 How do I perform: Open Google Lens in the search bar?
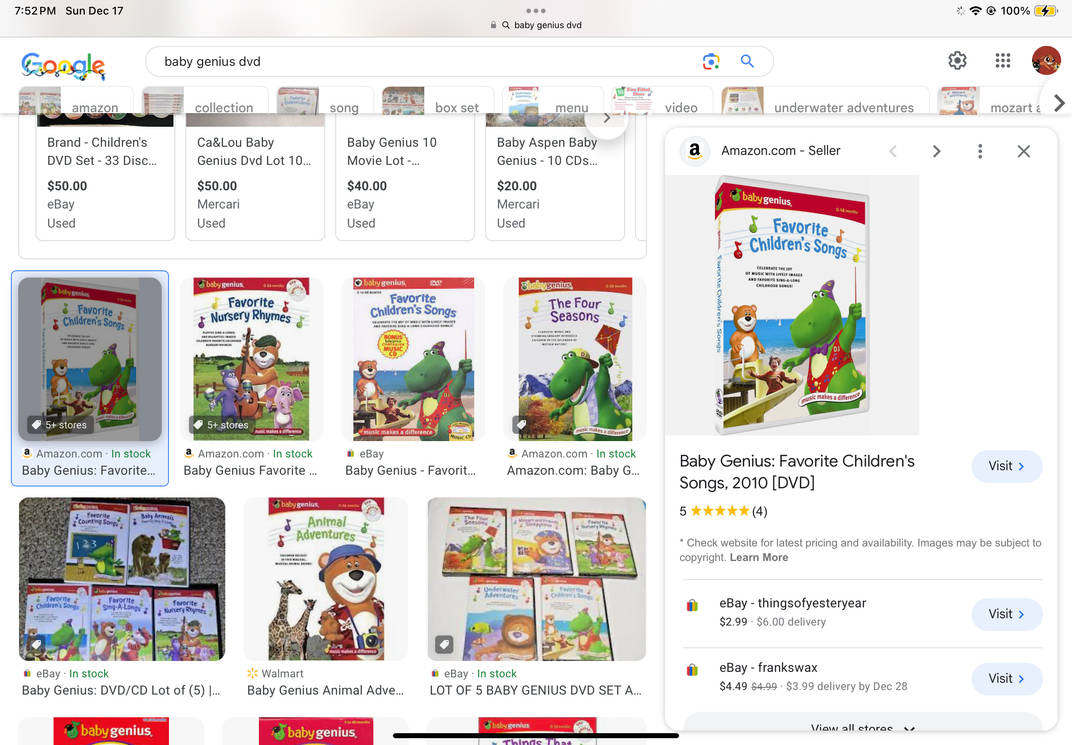tap(711, 61)
